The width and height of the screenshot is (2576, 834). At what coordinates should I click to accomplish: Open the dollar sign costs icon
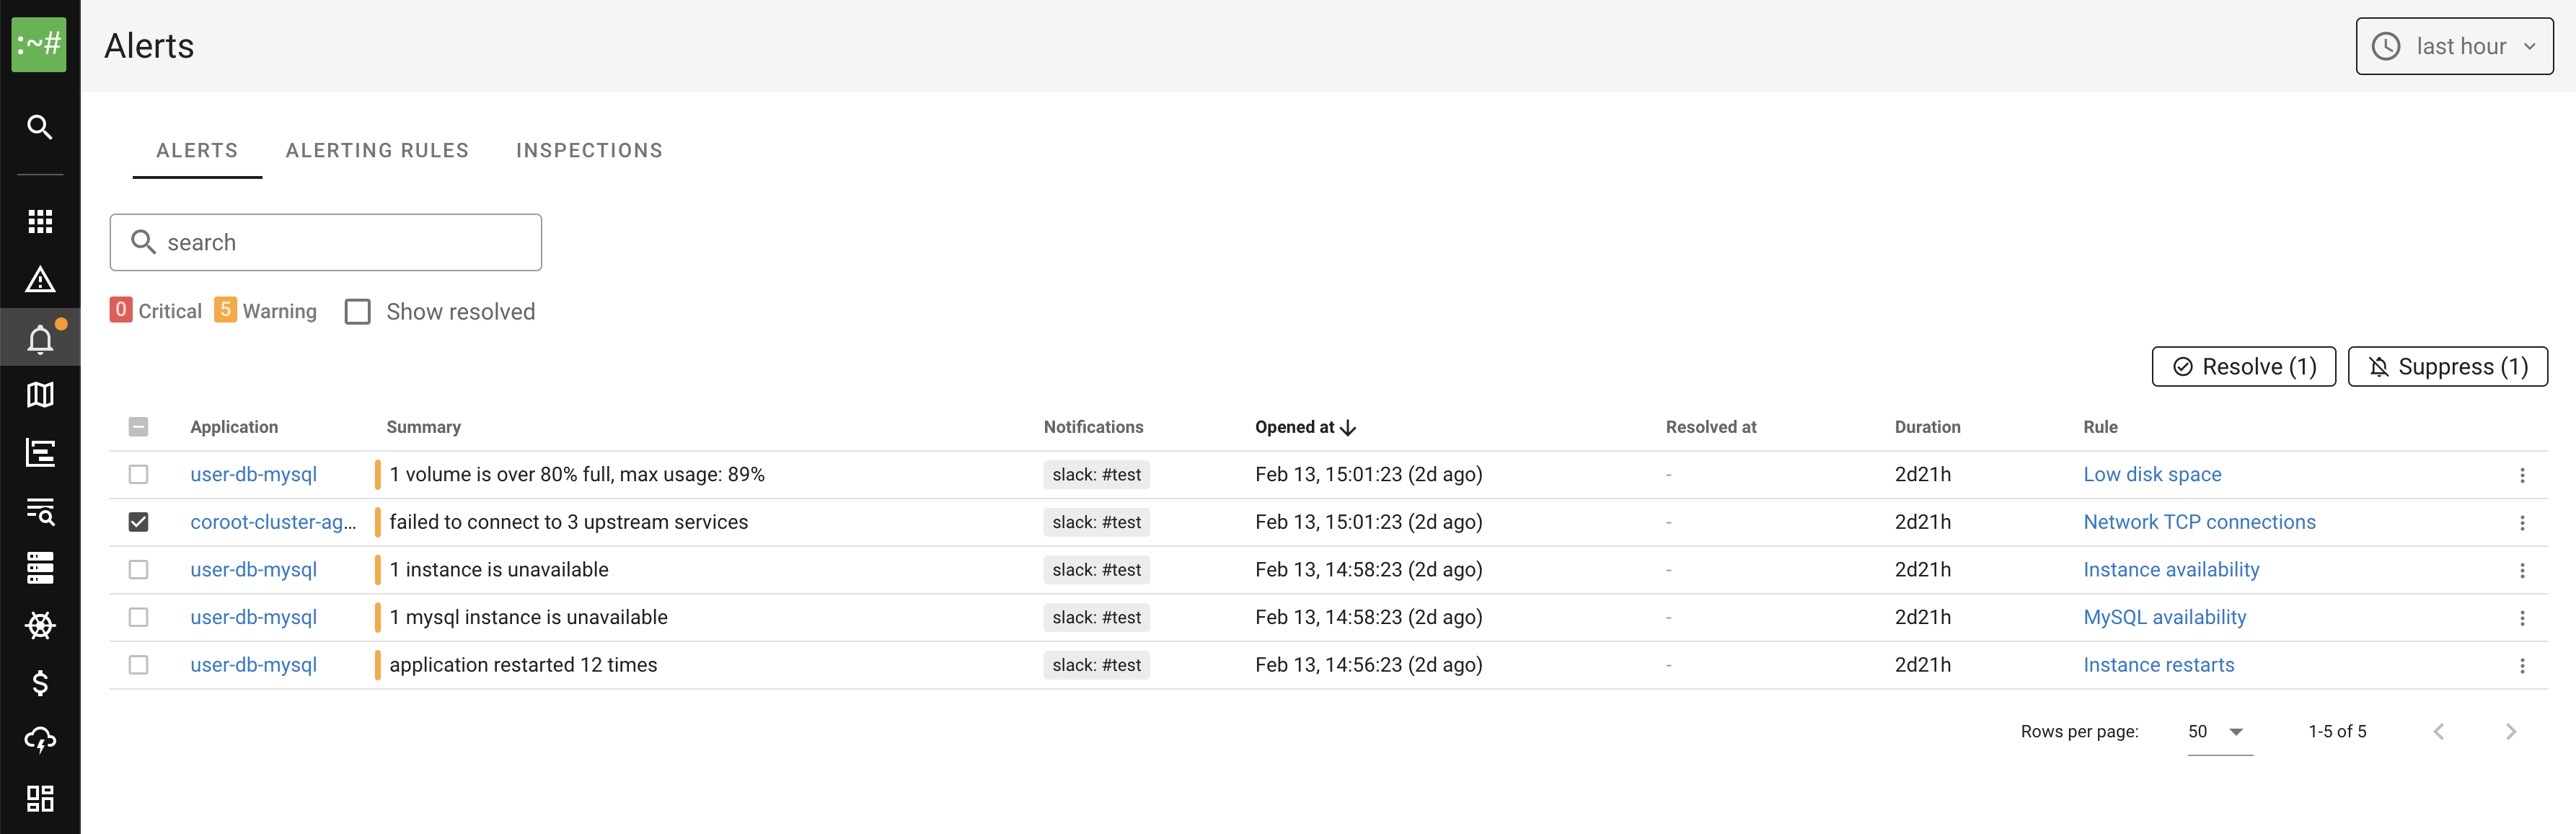point(40,683)
